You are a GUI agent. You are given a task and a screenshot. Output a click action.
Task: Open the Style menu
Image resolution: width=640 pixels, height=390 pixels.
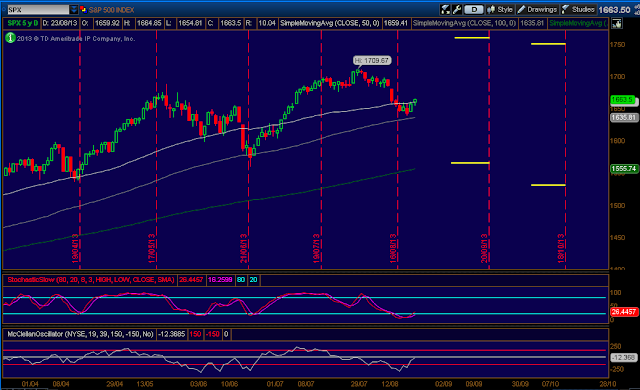click(x=500, y=9)
